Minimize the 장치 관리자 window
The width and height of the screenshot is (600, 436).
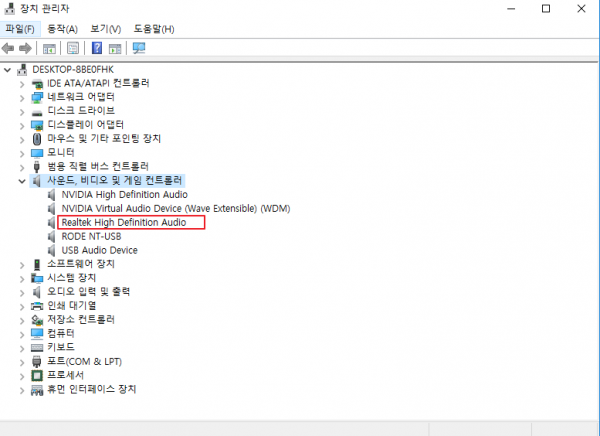pyautogui.click(x=511, y=8)
